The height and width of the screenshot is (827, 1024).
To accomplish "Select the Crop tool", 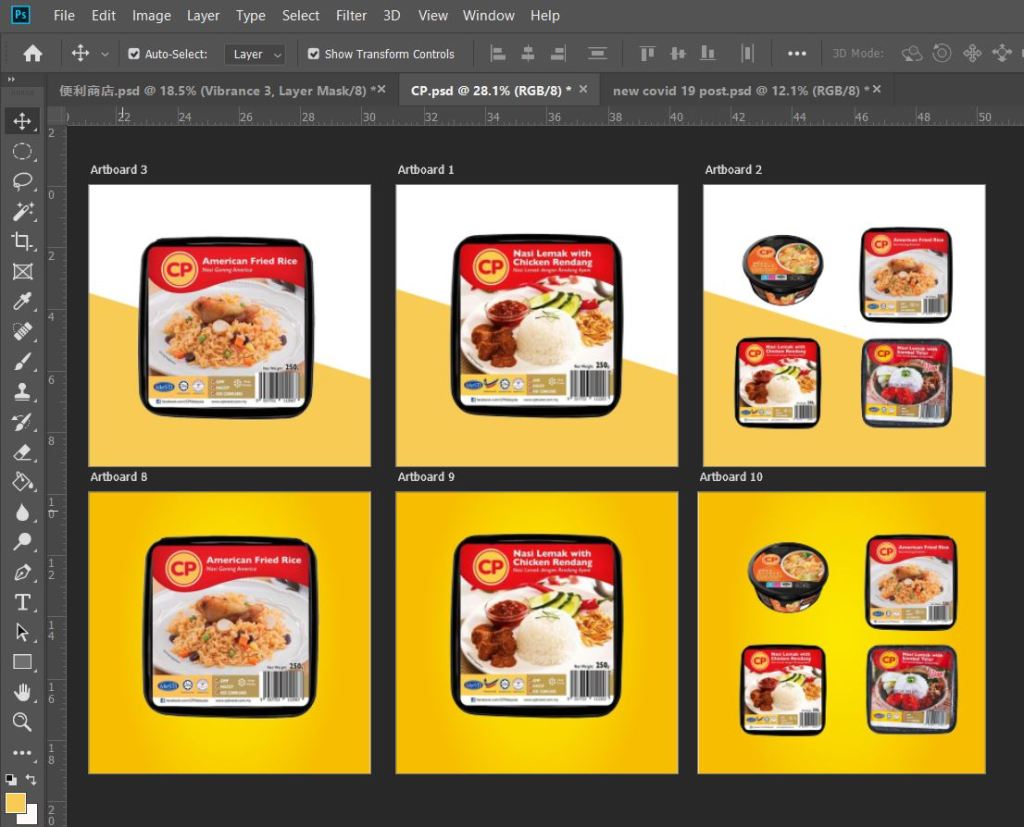I will coord(22,241).
